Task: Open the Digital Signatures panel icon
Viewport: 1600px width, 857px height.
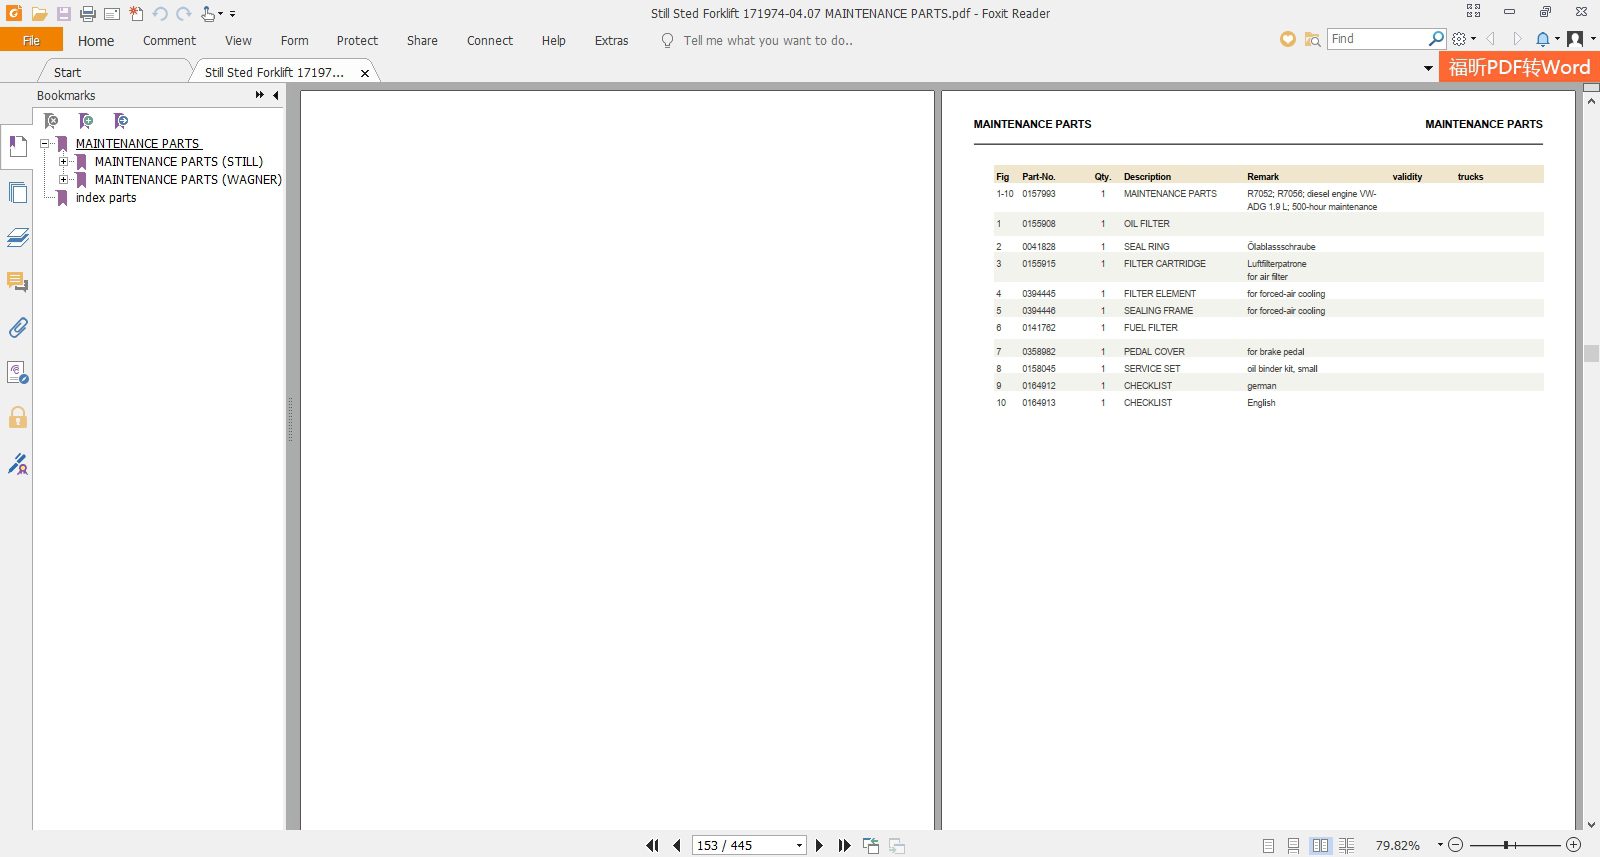Action: (17, 372)
